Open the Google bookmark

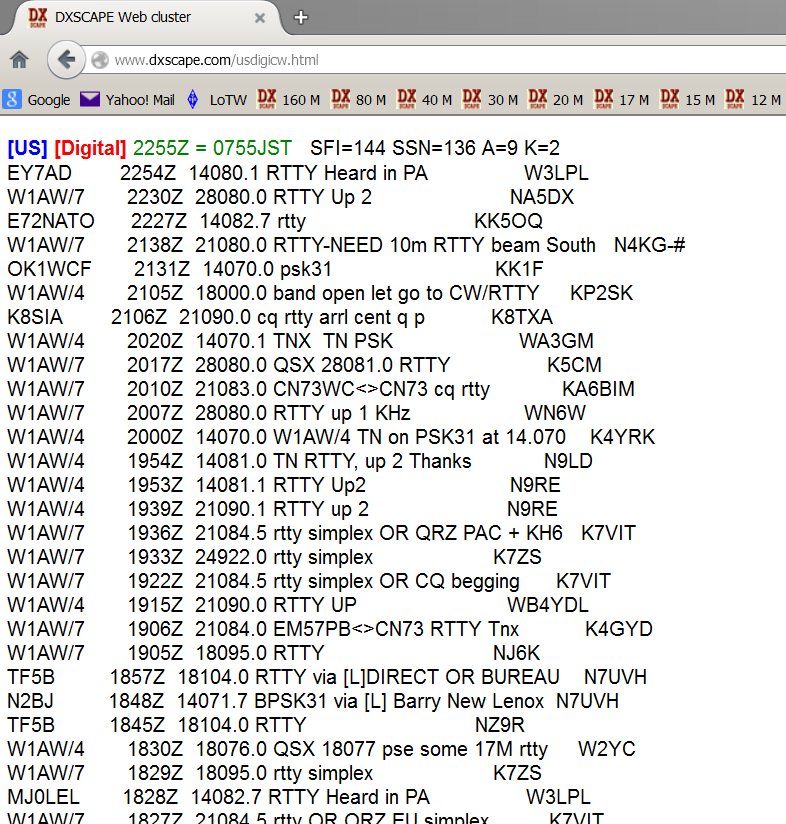[x=36, y=99]
